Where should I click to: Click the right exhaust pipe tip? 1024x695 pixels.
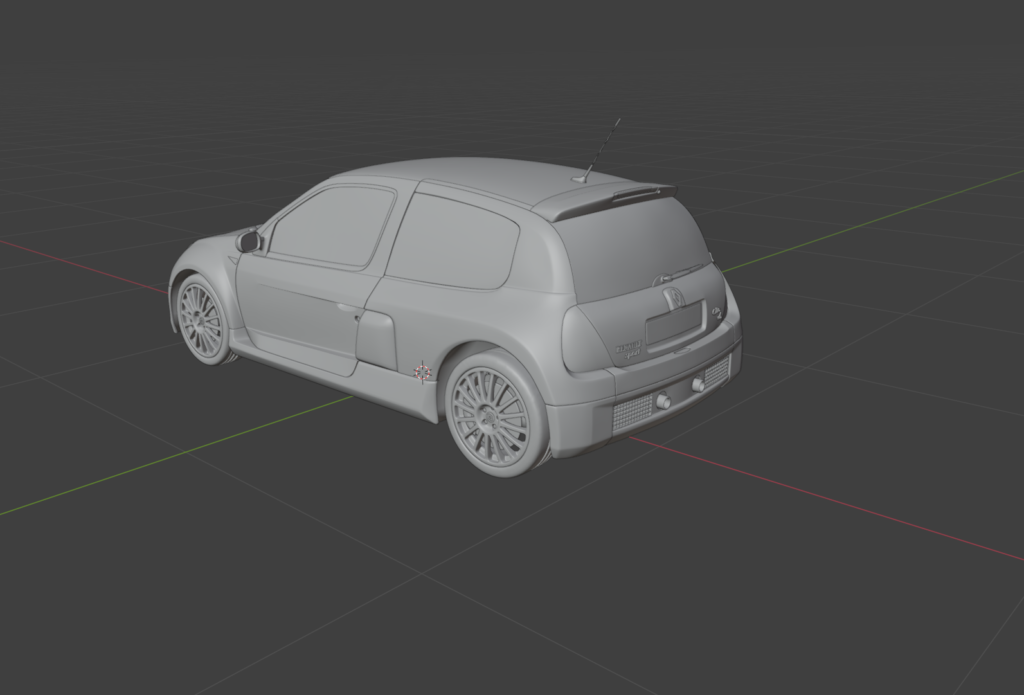(697, 385)
